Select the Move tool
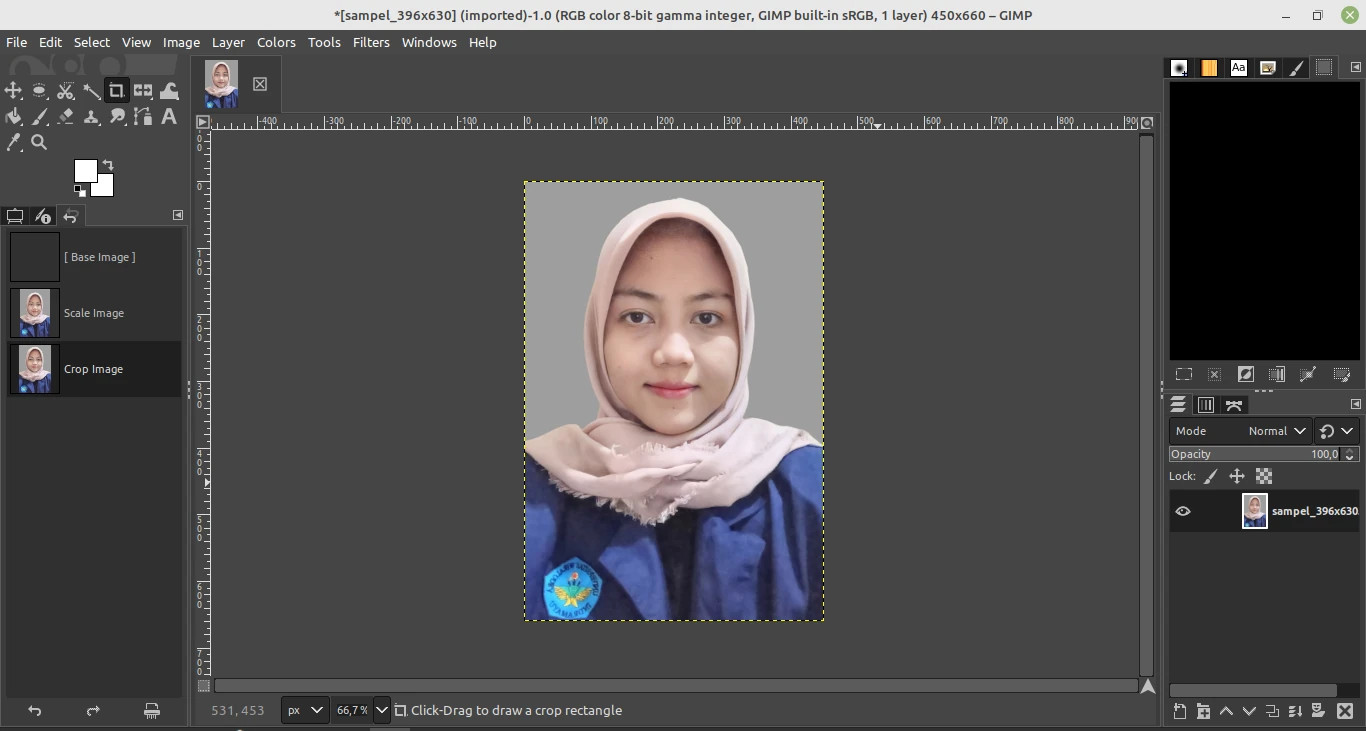 tap(13, 91)
